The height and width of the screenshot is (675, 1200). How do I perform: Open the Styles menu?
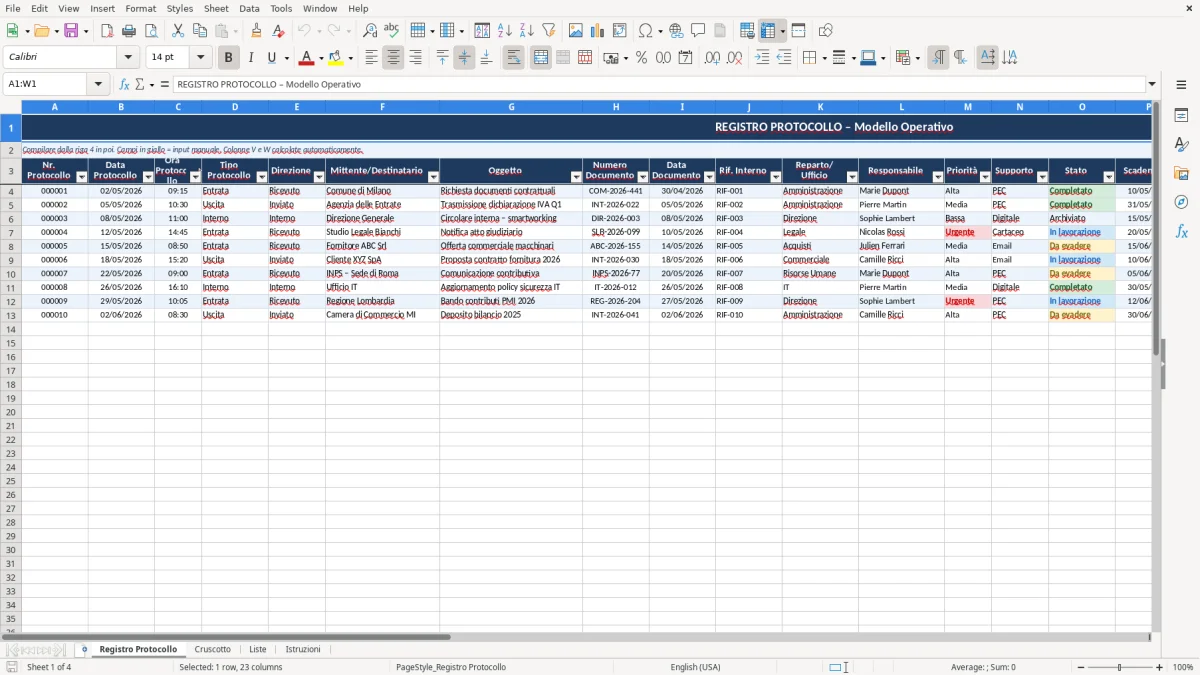[x=180, y=8]
